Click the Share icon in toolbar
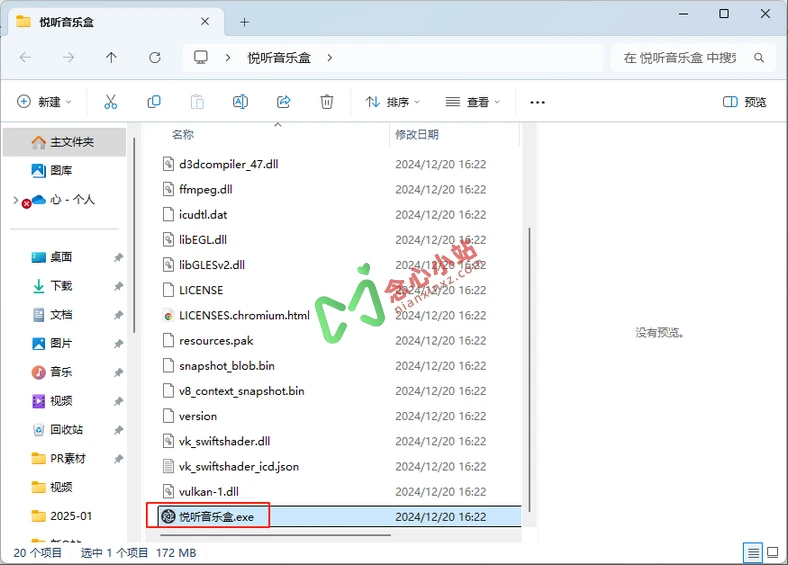Viewport: 788px width, 565px height. (x=283, y=102)
